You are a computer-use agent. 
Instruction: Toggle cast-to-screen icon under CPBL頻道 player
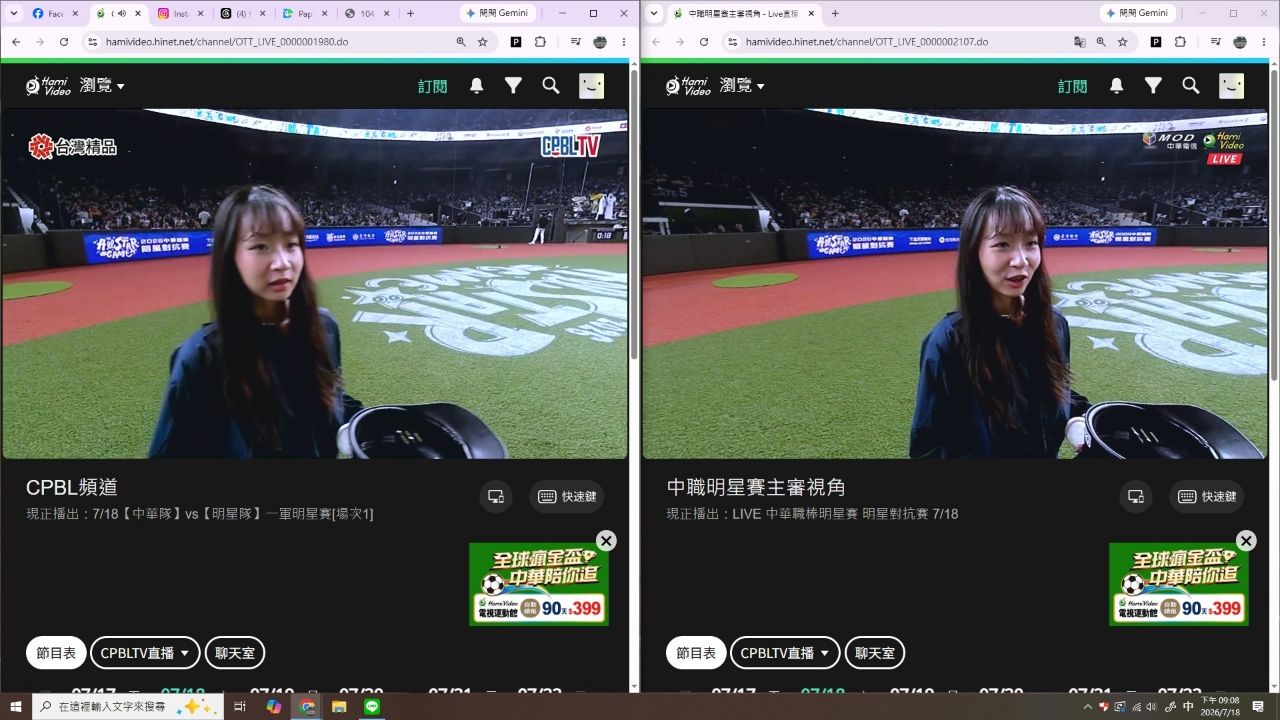pyautogui.click(x=495, y=496)
